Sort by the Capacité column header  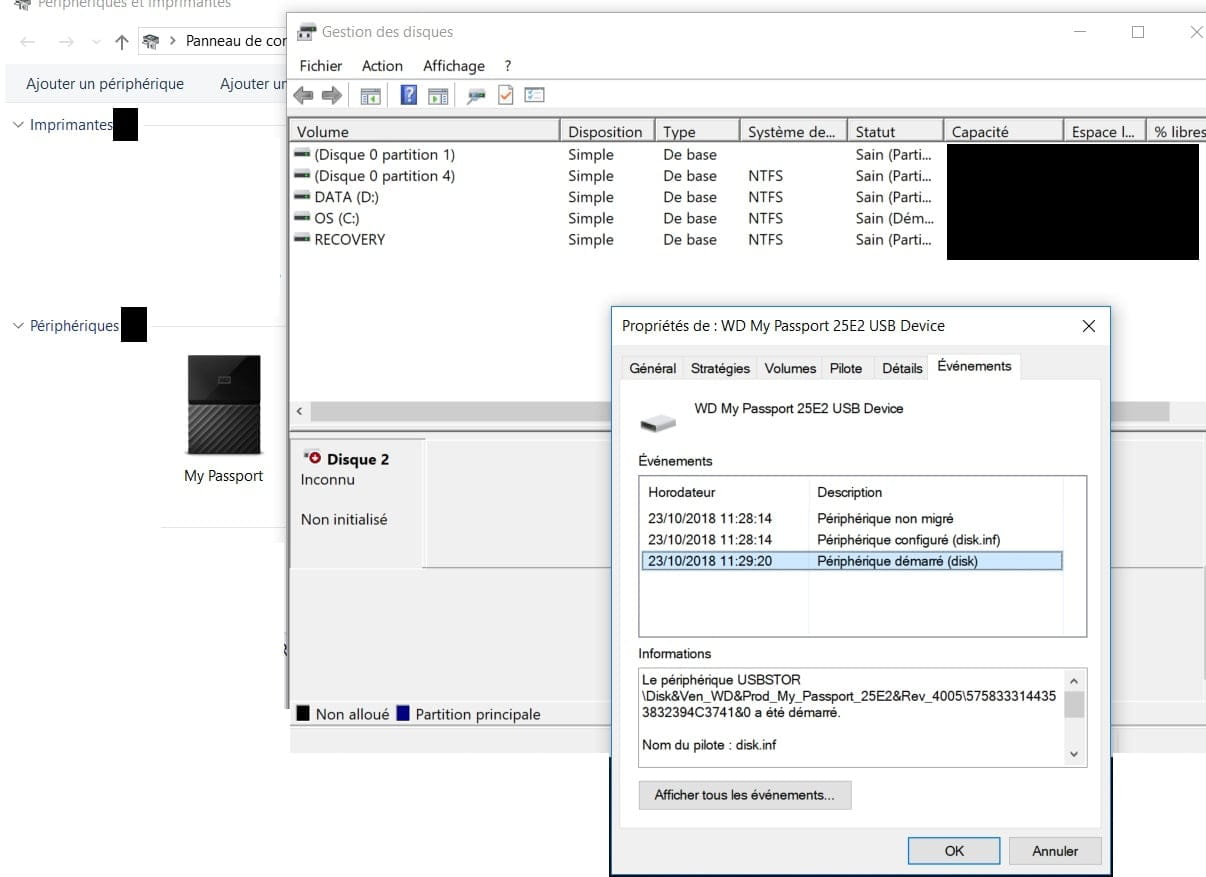click(1003, 131)
